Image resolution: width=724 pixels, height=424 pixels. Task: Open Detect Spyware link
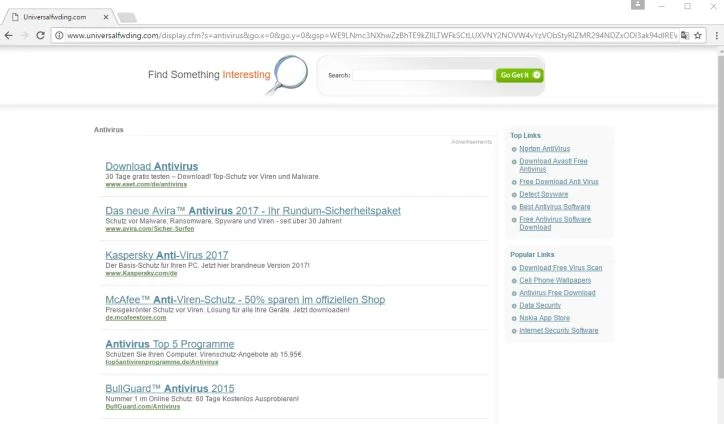coord(543,194)
